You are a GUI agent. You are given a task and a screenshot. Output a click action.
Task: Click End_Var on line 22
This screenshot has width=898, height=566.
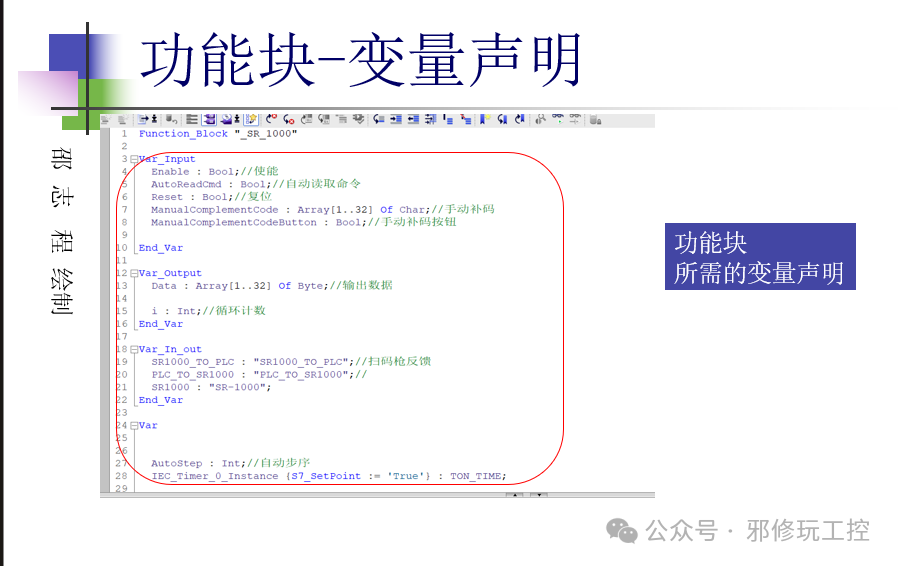[160, 400]
